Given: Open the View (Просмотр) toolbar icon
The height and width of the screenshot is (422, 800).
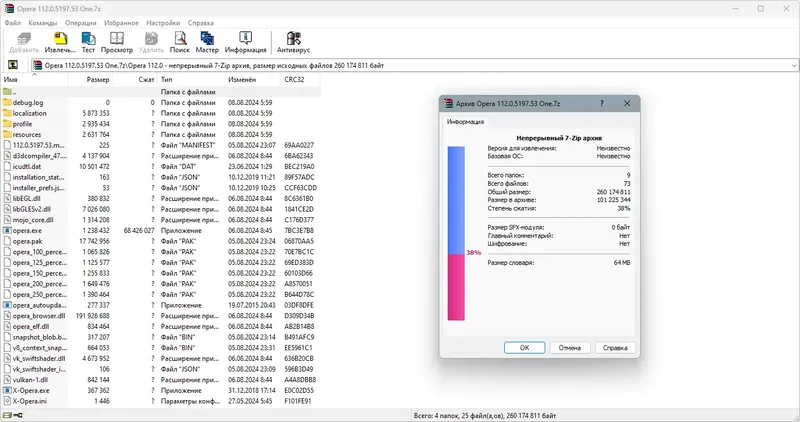Looking at the screenshot, I should click(x=117, y=39).
